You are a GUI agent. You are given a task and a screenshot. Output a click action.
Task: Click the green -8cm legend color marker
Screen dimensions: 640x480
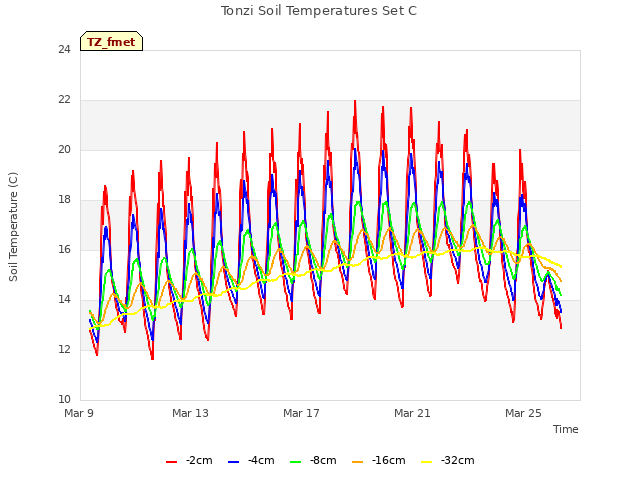[x=296, y=462]
